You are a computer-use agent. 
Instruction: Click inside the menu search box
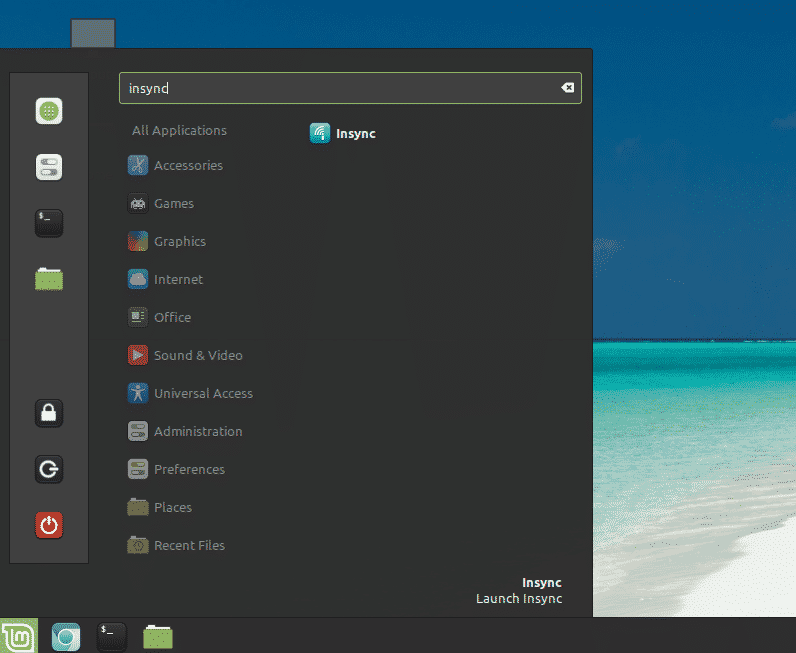click(340, 88)
